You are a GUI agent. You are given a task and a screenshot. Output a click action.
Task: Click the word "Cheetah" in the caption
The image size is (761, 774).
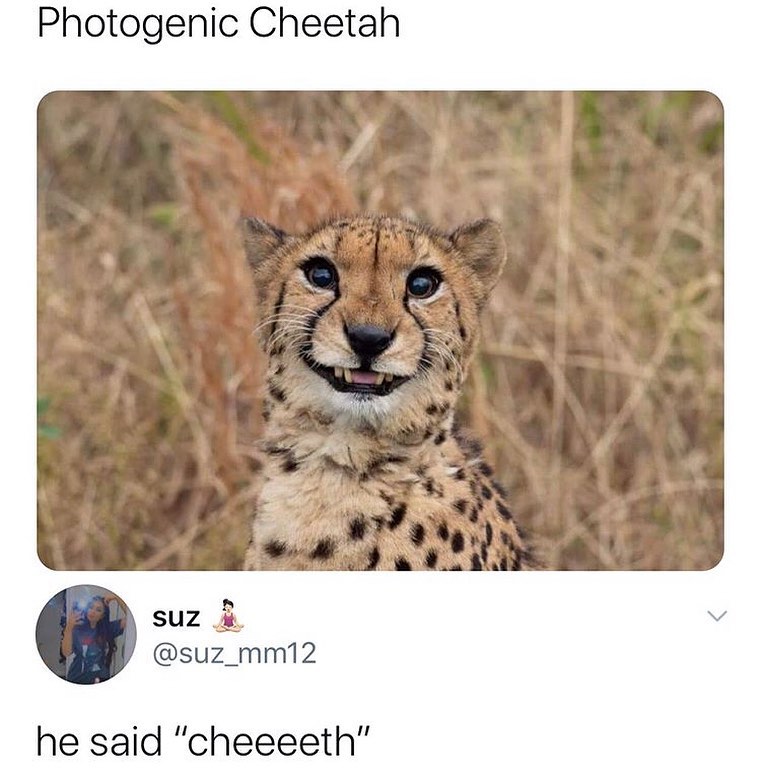point(324,23)
